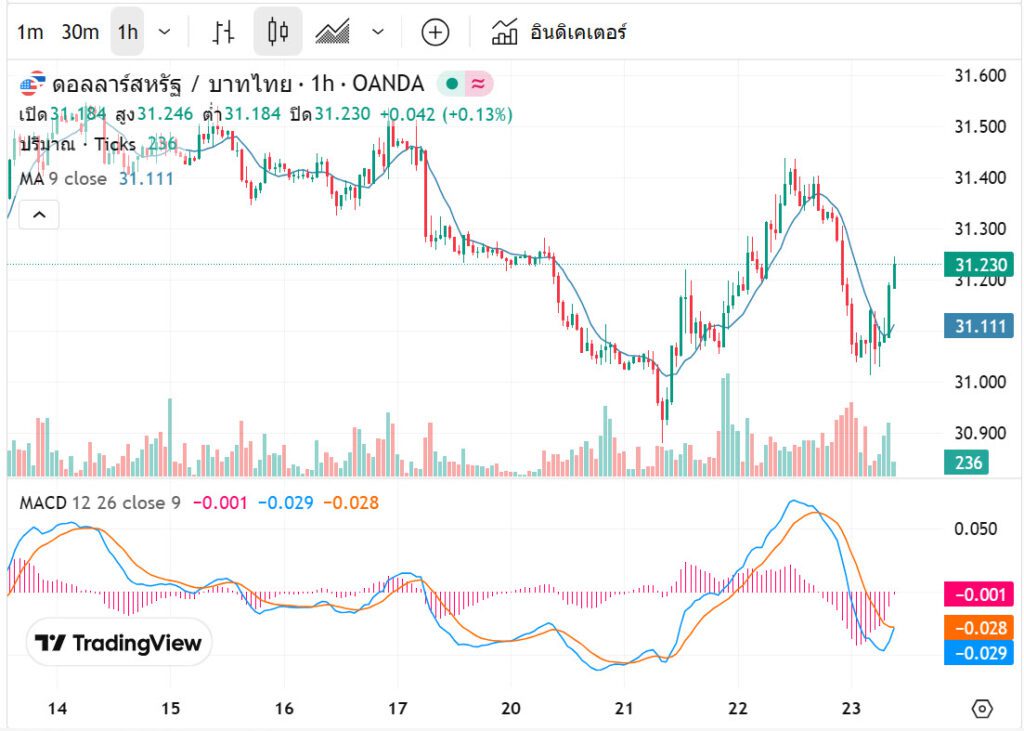Select the candlestick chart style icon
This screenshot has width=1024, height=731.
pyautogui.click(x=278, y=32)
